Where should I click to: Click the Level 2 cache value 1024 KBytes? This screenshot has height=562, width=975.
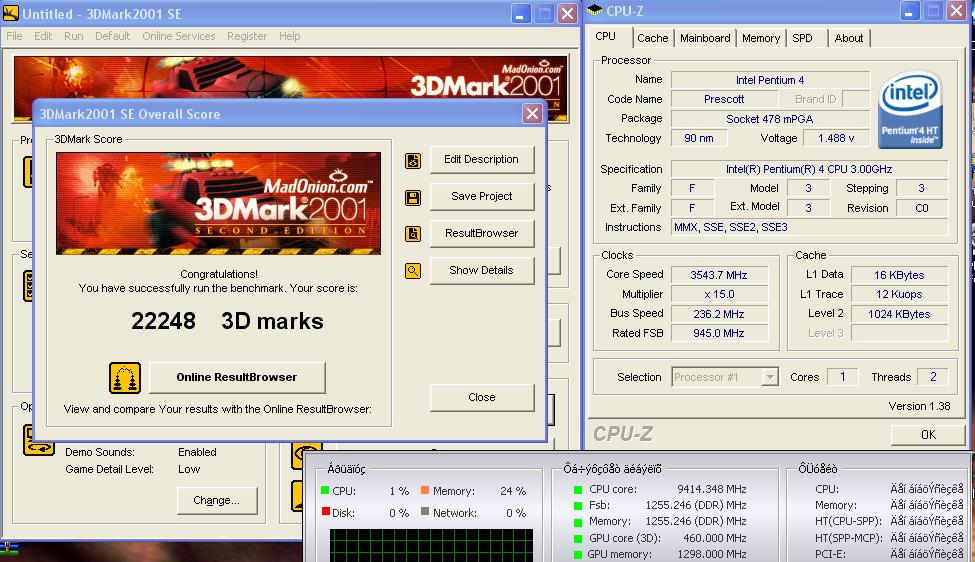tap(899, 314)
